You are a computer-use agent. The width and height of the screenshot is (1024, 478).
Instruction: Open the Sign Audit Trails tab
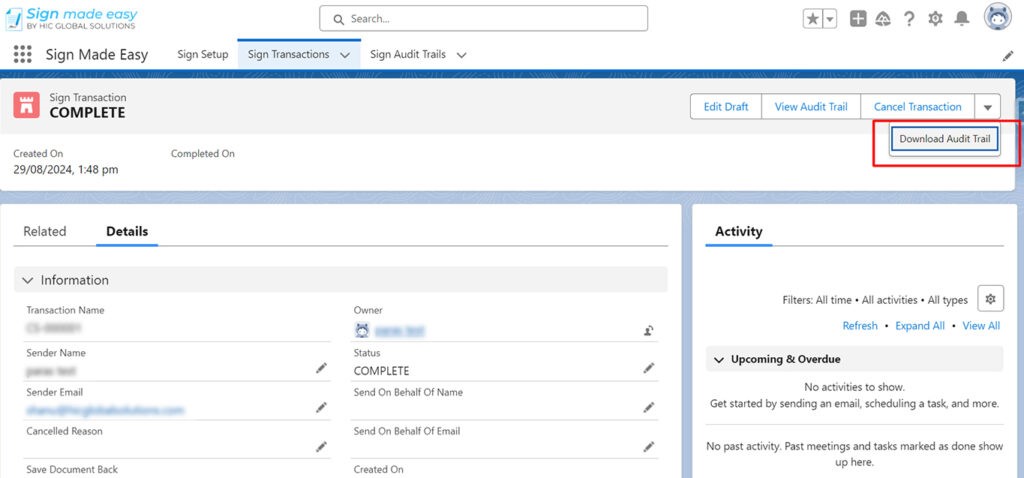408,54
